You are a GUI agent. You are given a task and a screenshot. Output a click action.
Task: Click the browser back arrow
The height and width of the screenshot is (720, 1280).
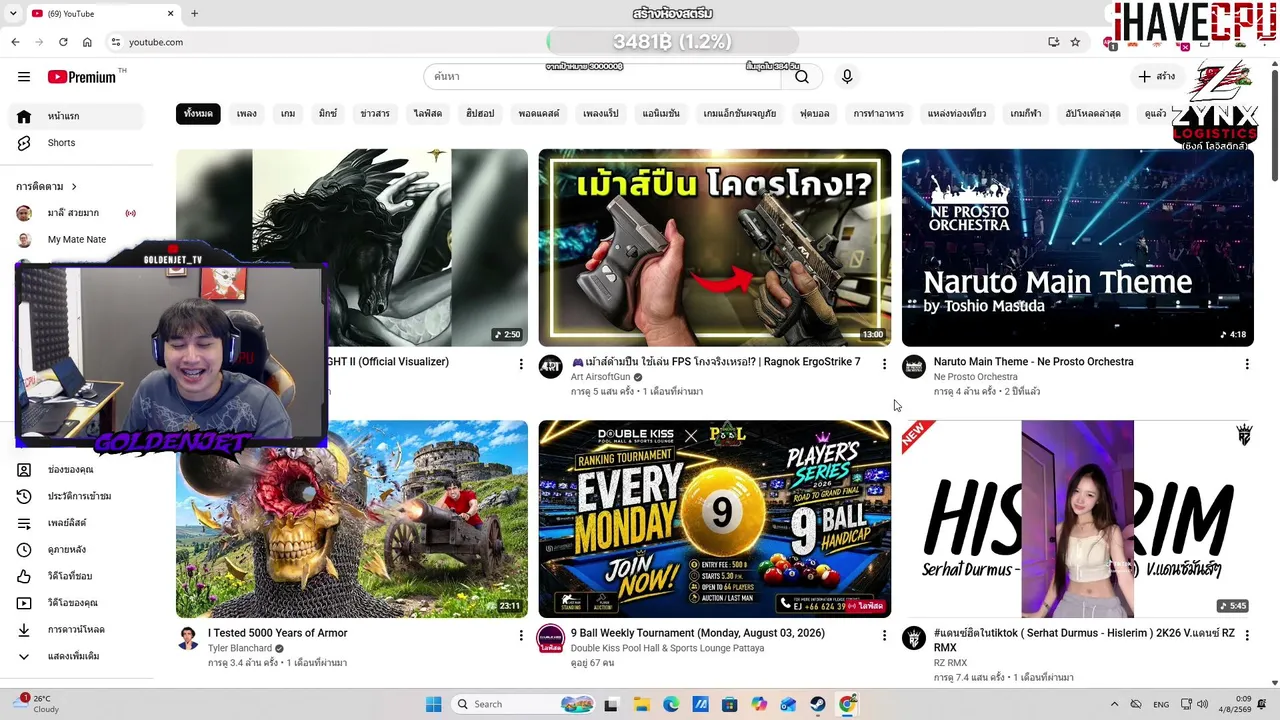(15, 42)
